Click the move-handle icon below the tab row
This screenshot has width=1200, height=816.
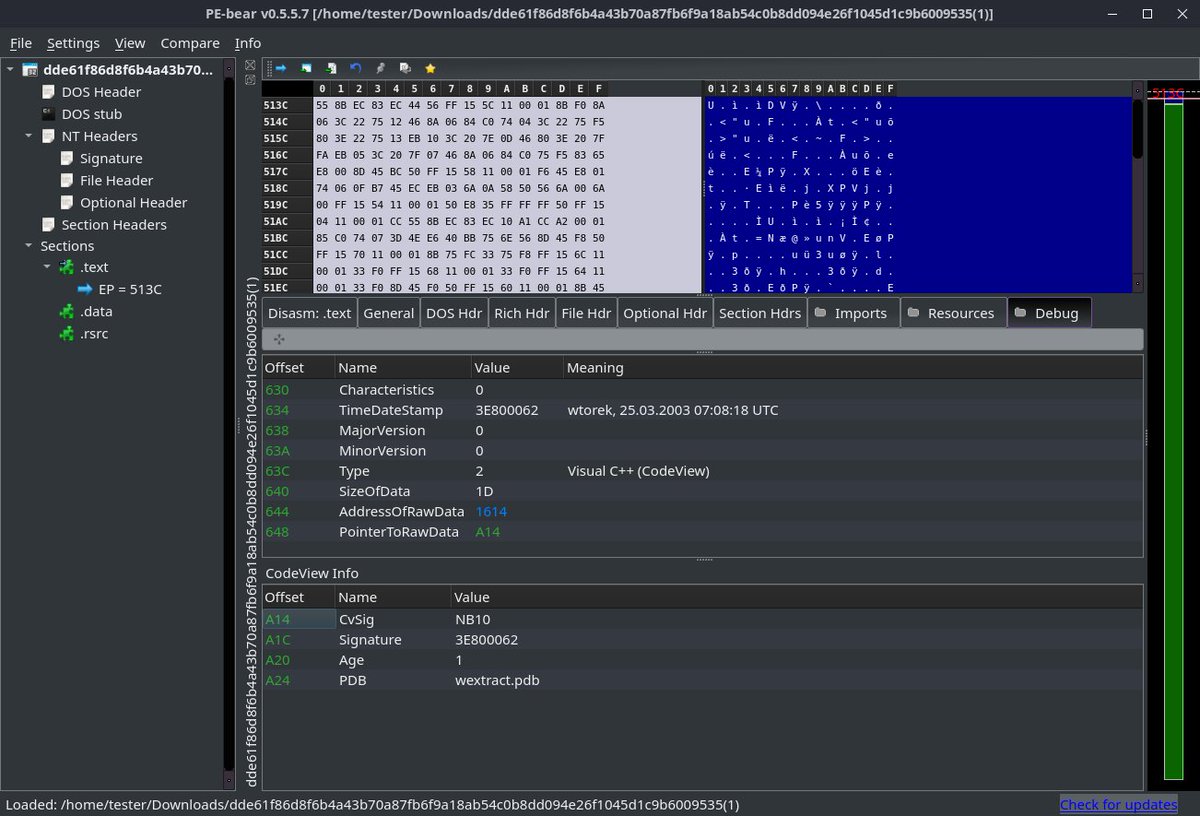[279, 340]
